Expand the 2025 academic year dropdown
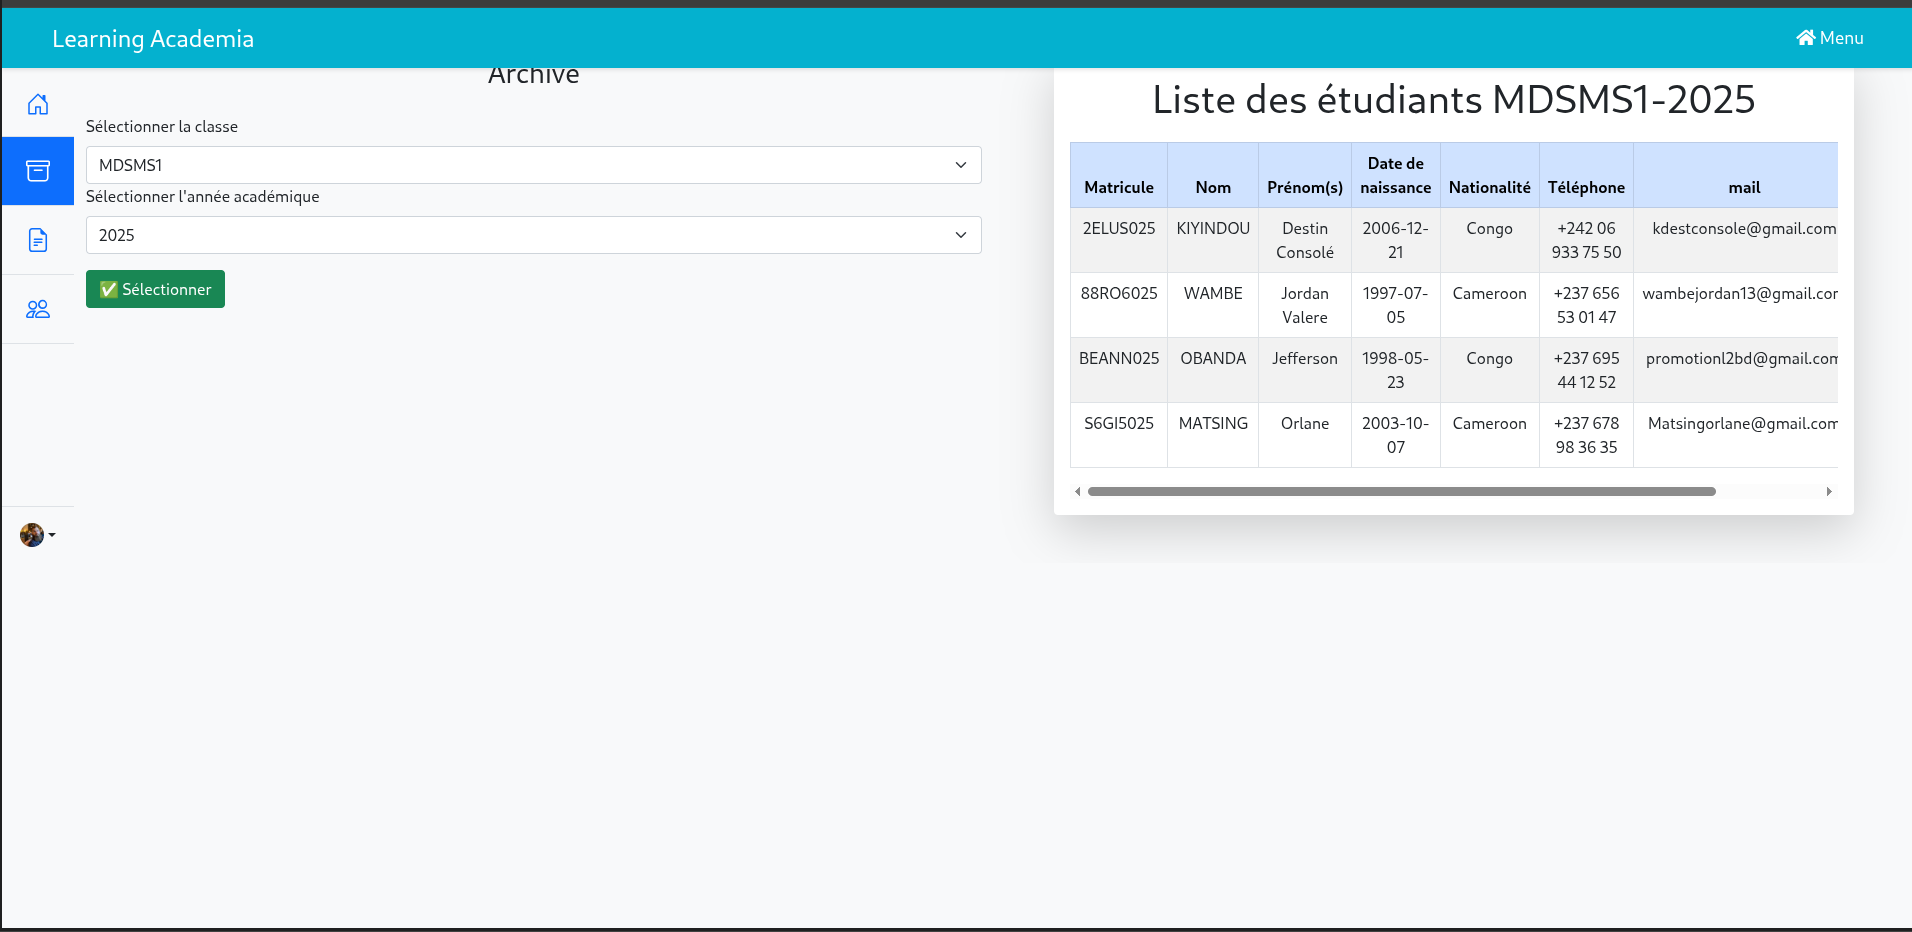The height and width of the screenshot is (932, 1912). (533, 235)
